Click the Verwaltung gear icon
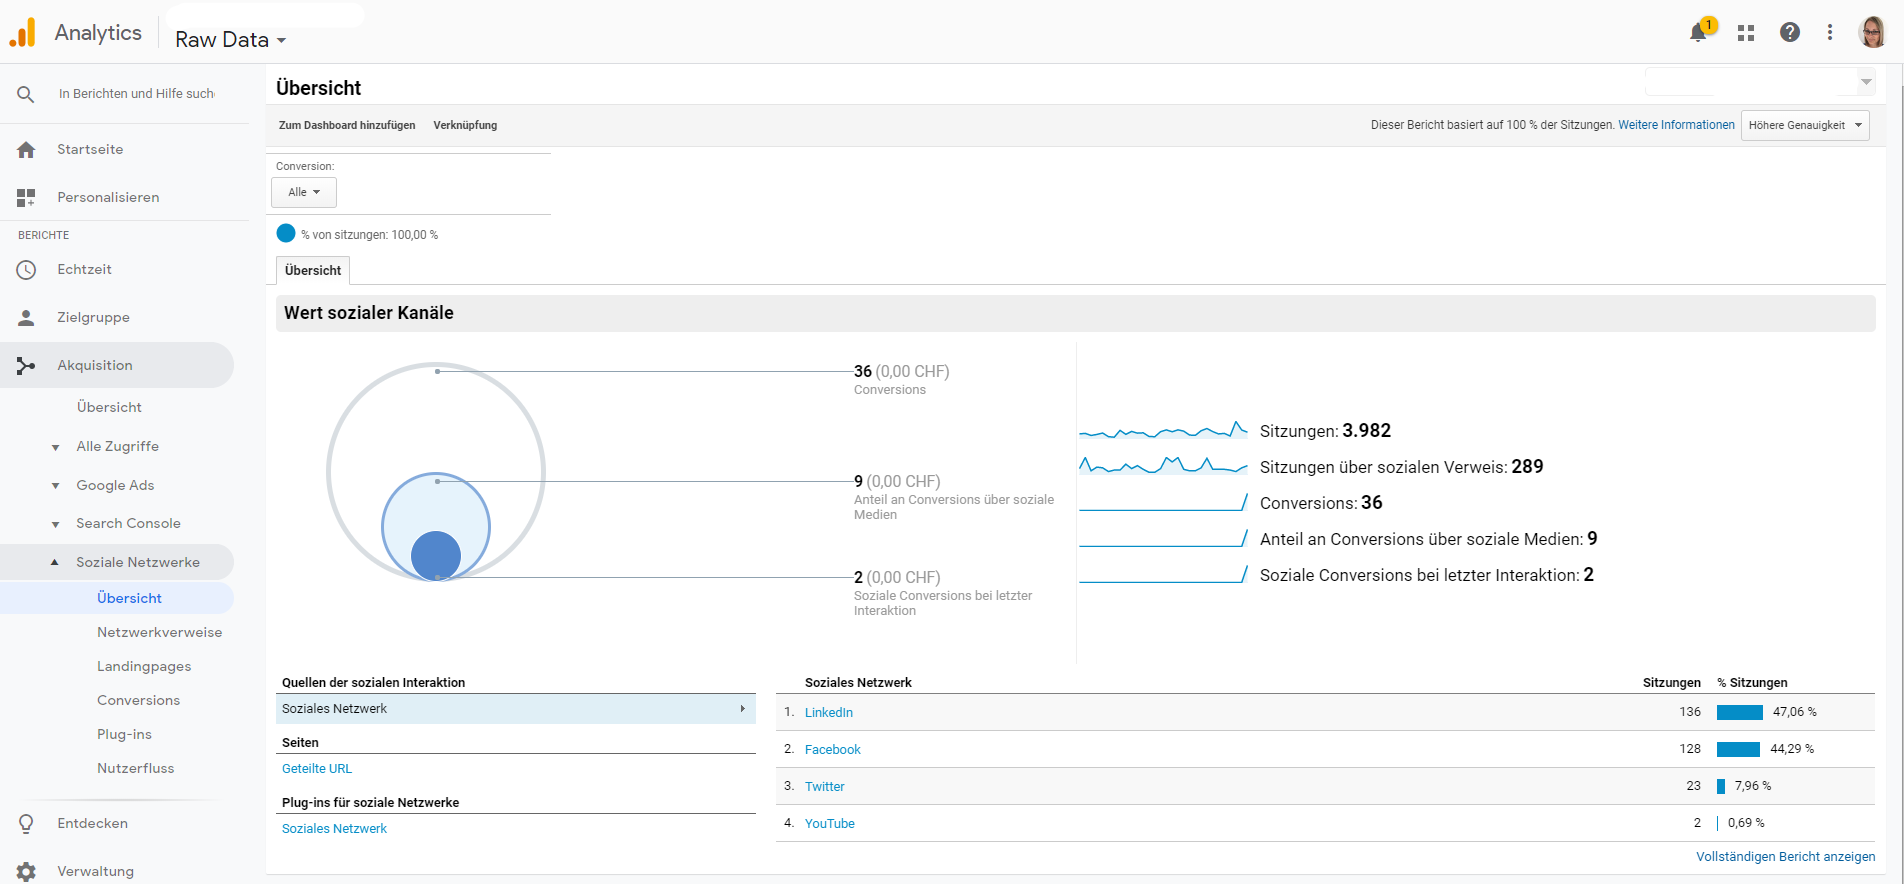 pyautogui.click(x=26, y=871)
